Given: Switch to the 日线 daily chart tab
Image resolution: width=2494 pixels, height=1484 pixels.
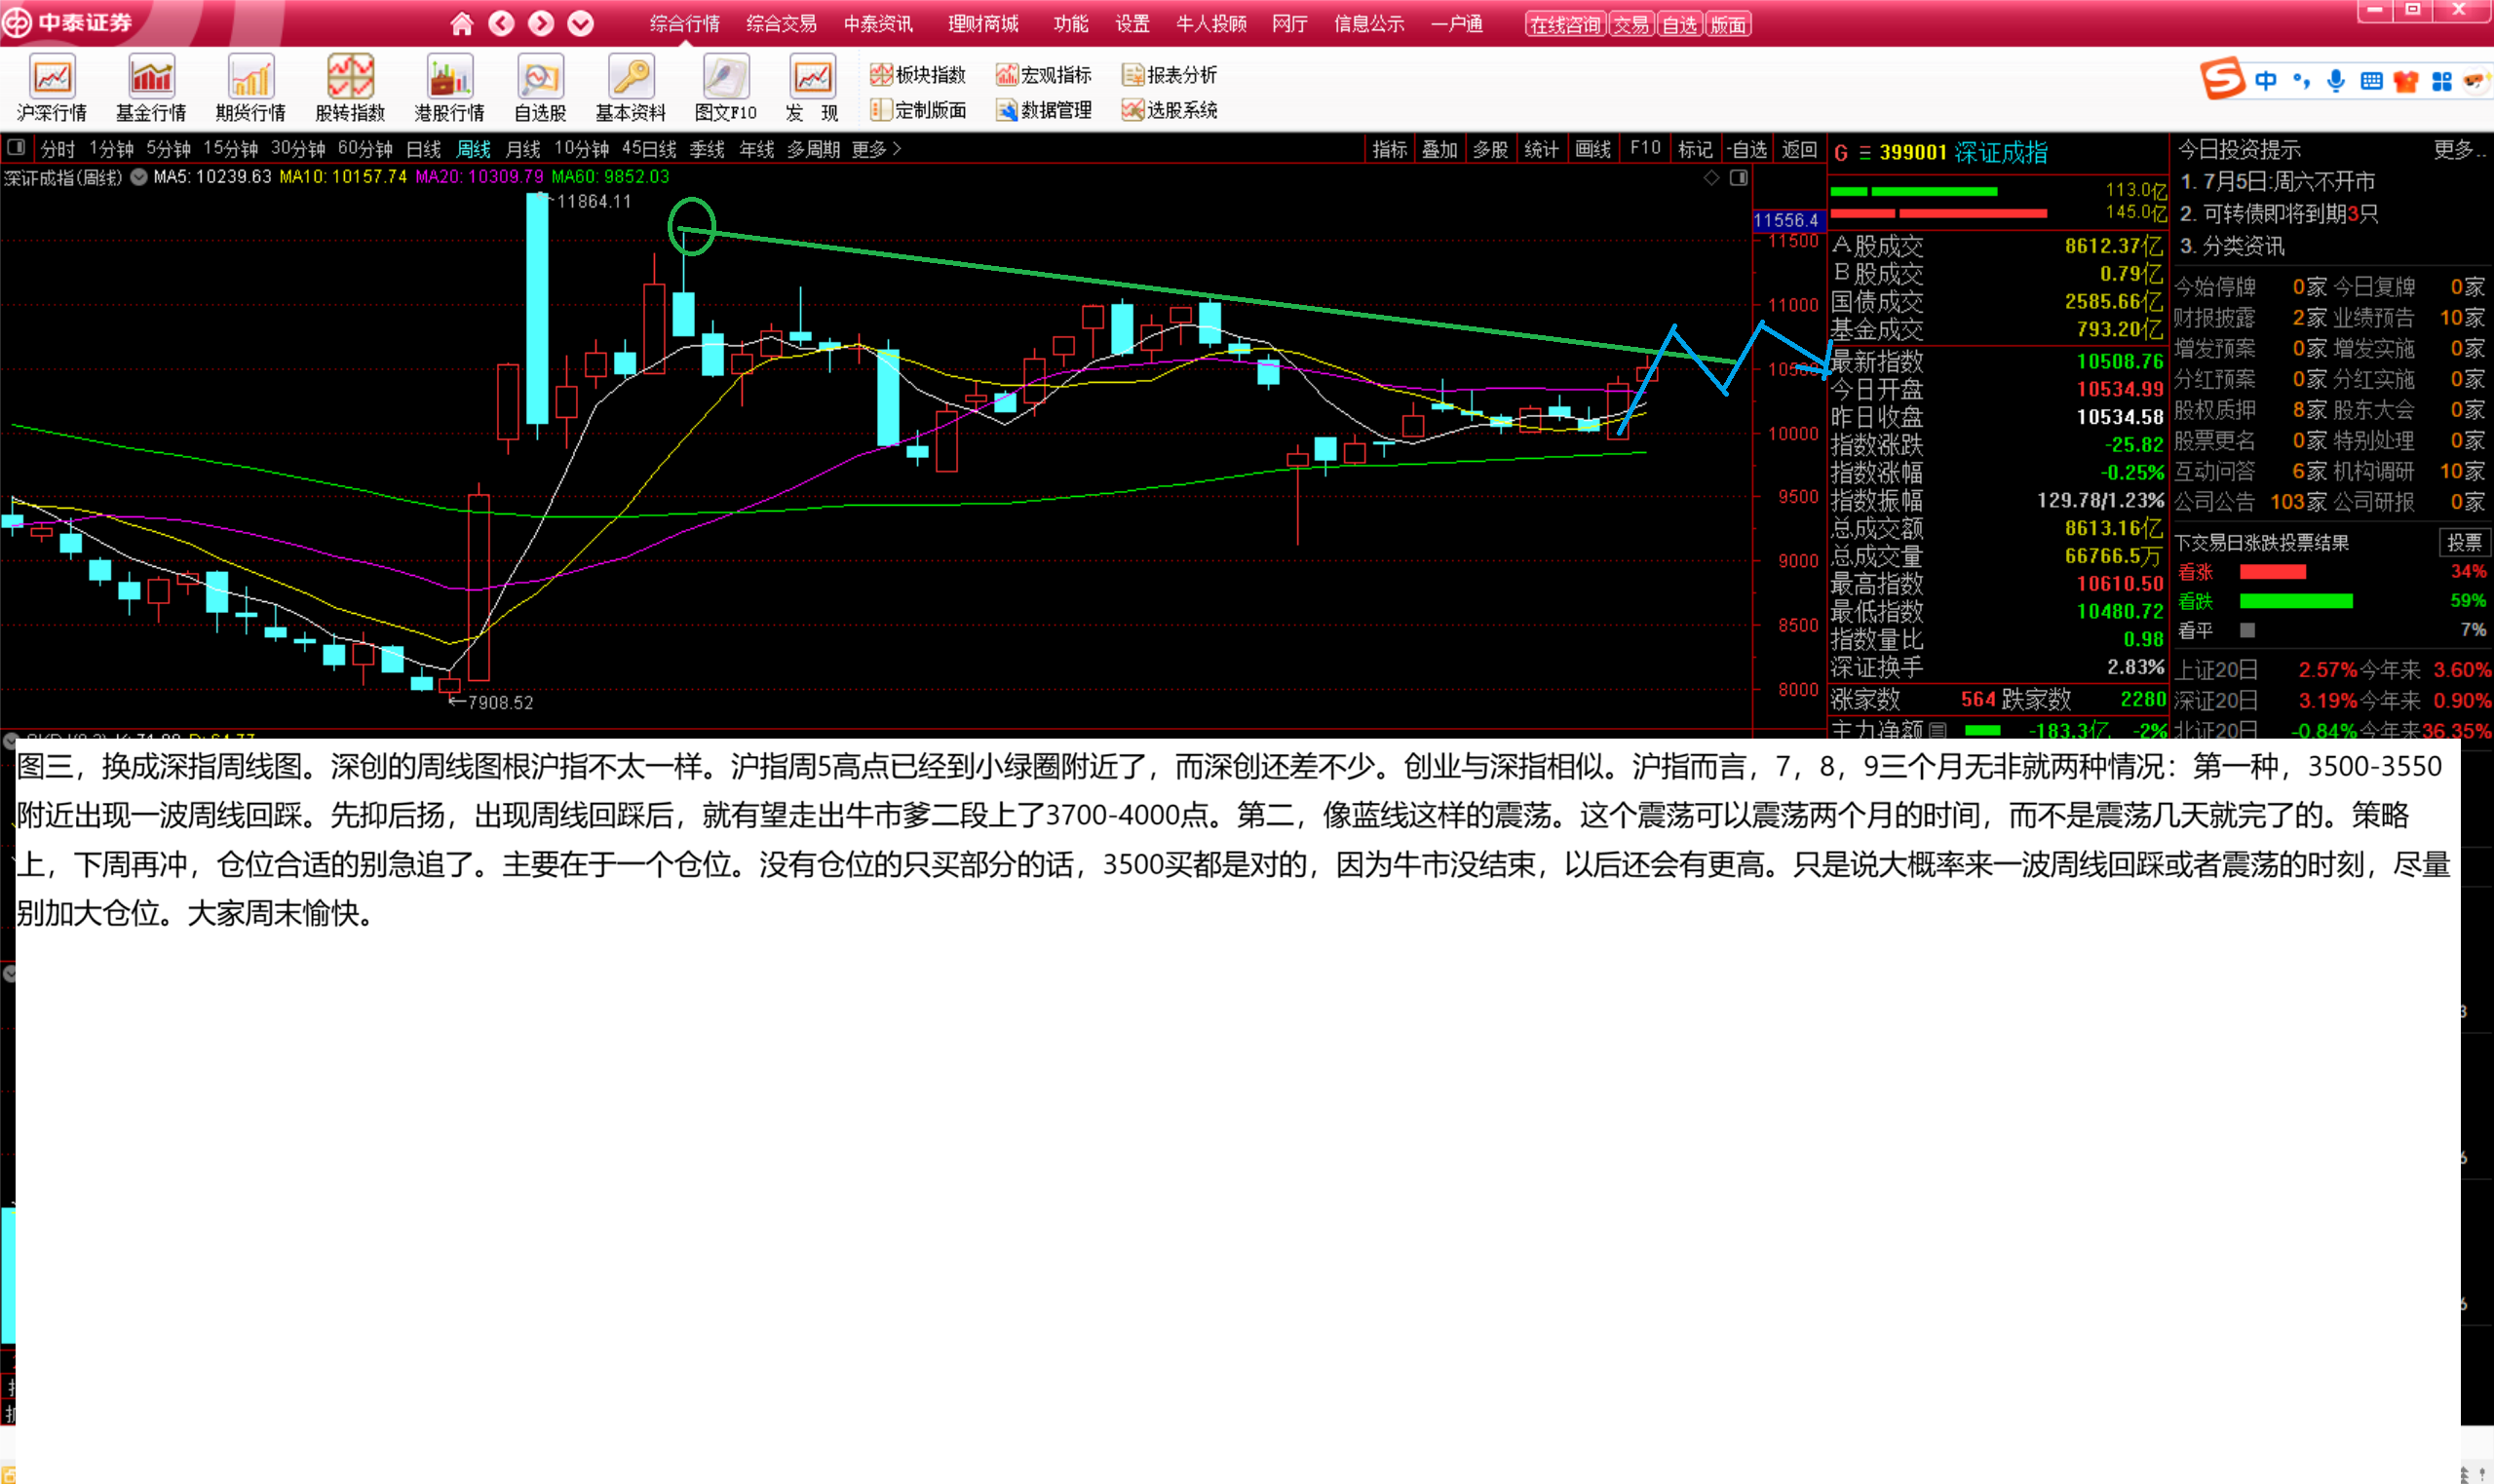Looking at the screenshot, I should tap(424, 149).
